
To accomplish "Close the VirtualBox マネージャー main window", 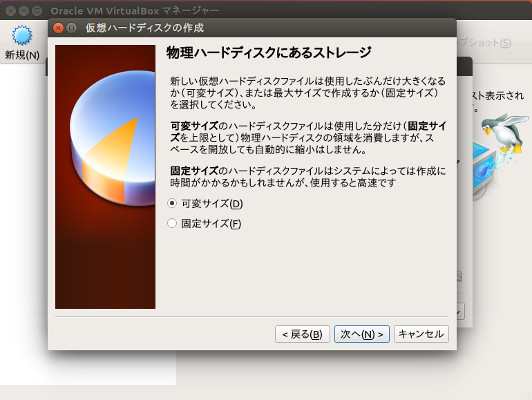I will click(x=11, y=11).
